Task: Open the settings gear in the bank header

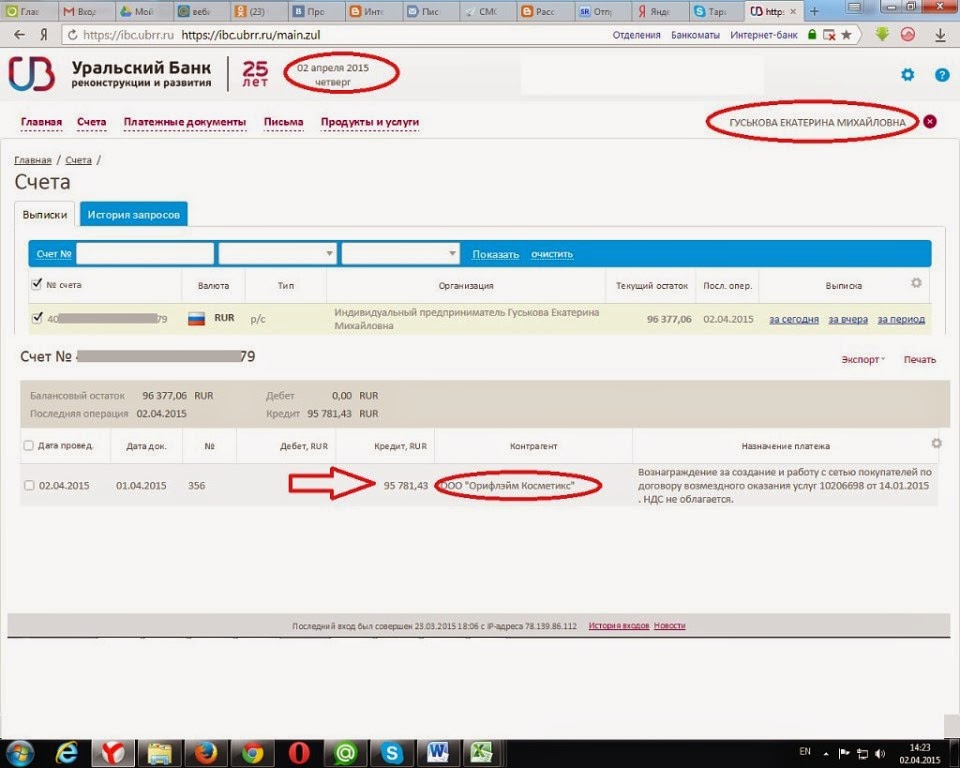Action: [x=907, y=75]
